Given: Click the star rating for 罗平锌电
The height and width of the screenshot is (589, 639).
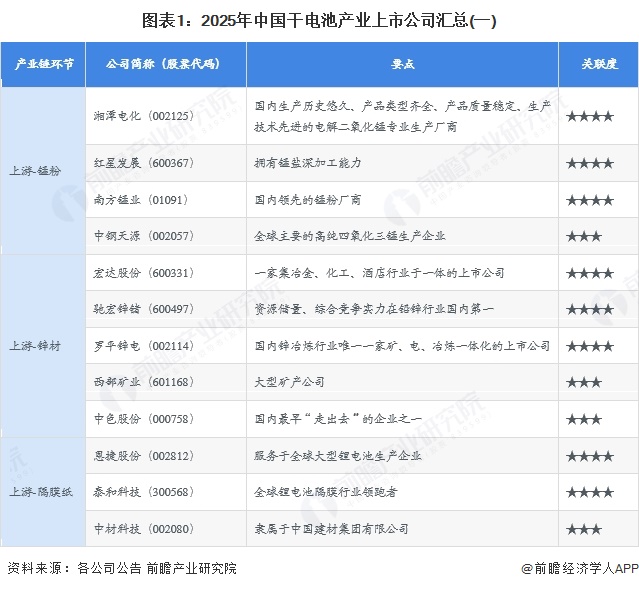Looking at the screenshot, I should (x=589, y=346).
